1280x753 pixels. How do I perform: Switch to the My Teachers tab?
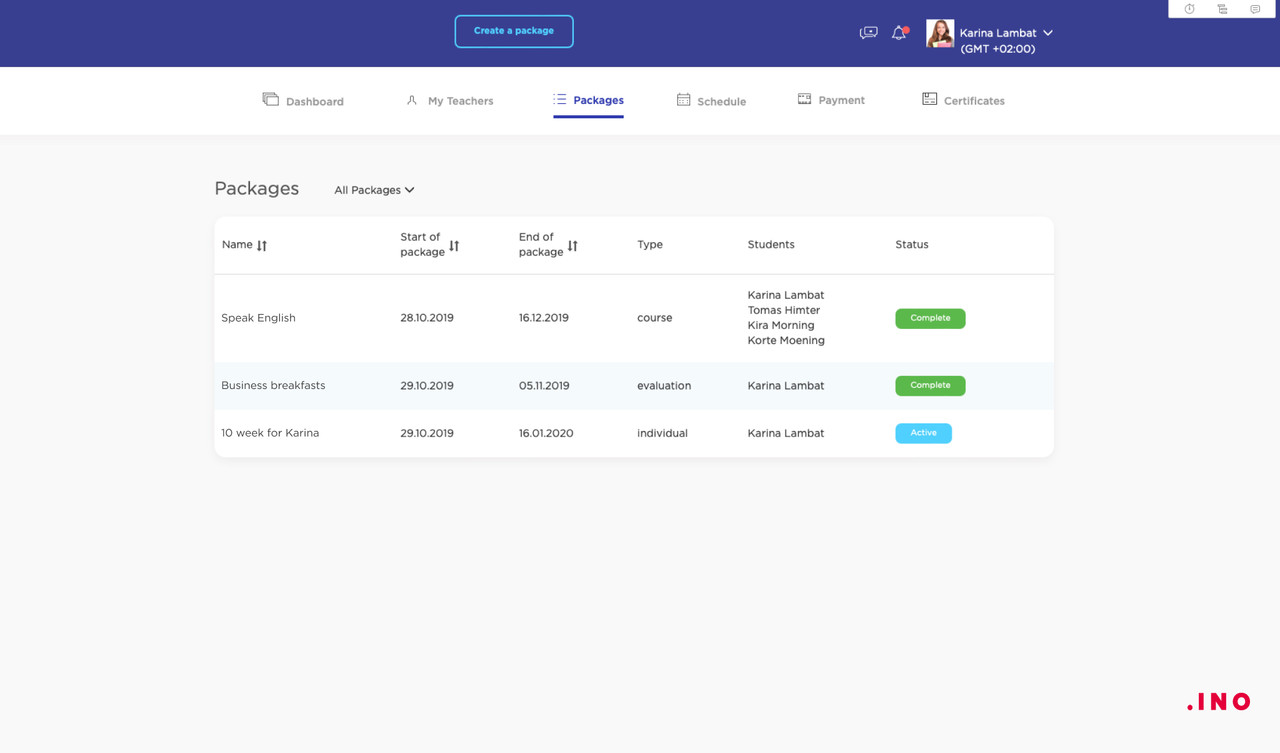[x=449, y=100]
